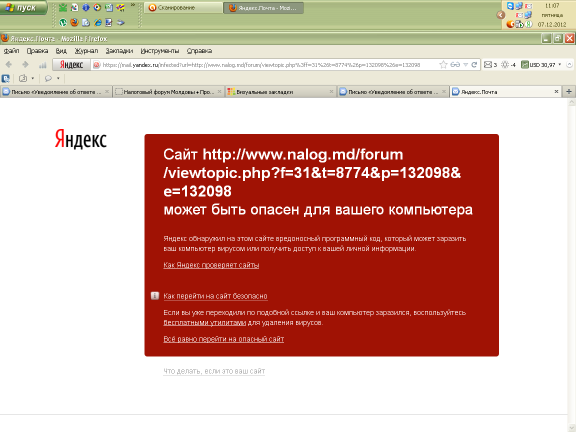
Task: Expand the speech bubble toolbar dropdown arrow
Action: [58, 78]
